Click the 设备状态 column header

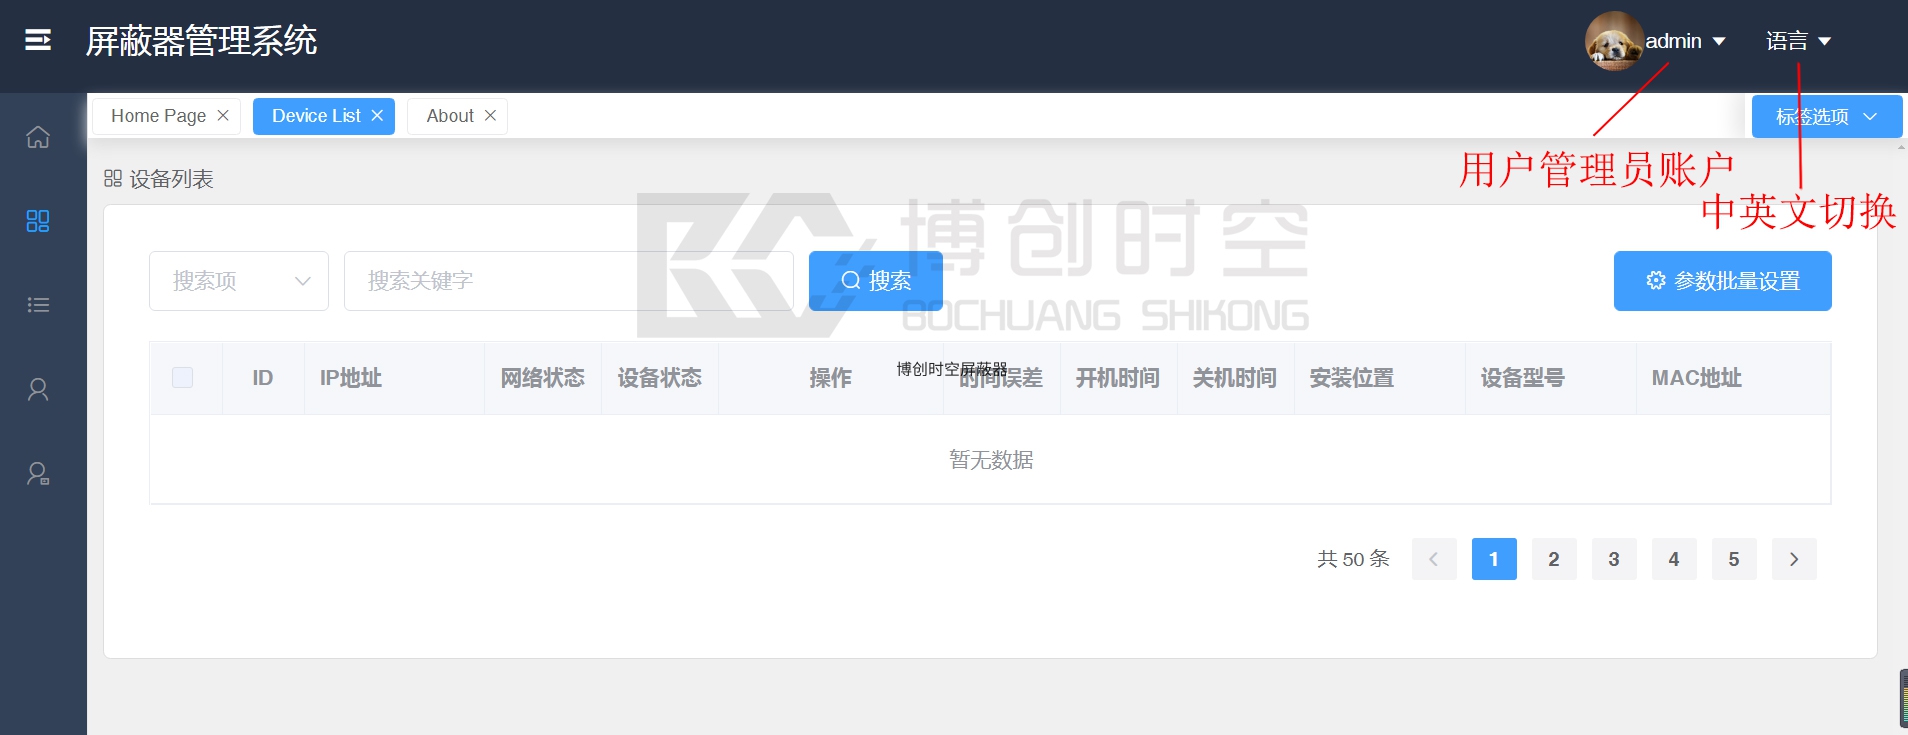tap(660, 378)
